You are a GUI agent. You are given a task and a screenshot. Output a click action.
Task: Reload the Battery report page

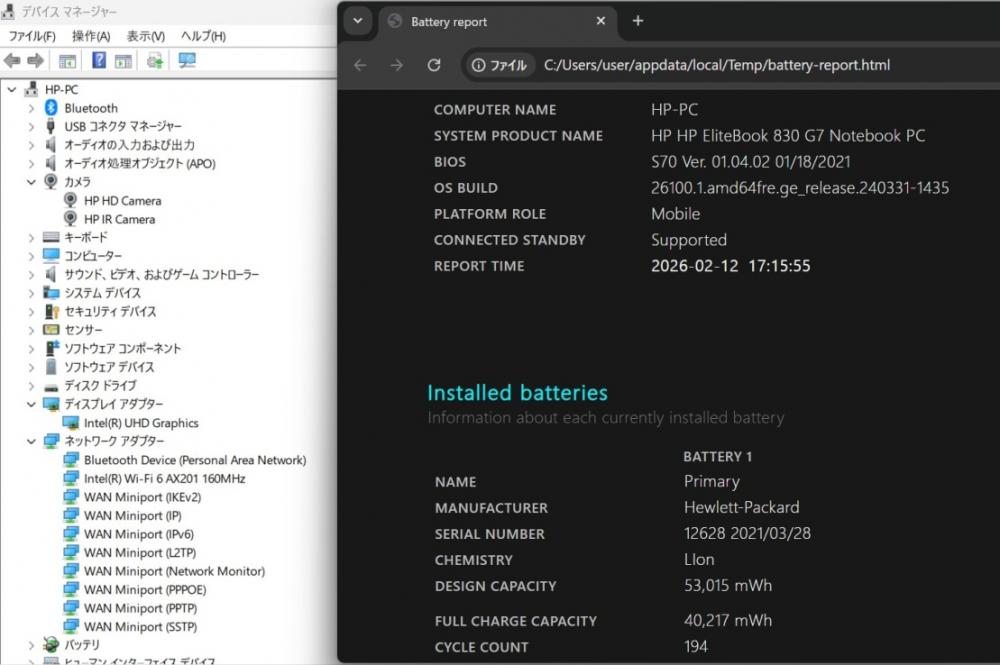[x=434, y=65]
